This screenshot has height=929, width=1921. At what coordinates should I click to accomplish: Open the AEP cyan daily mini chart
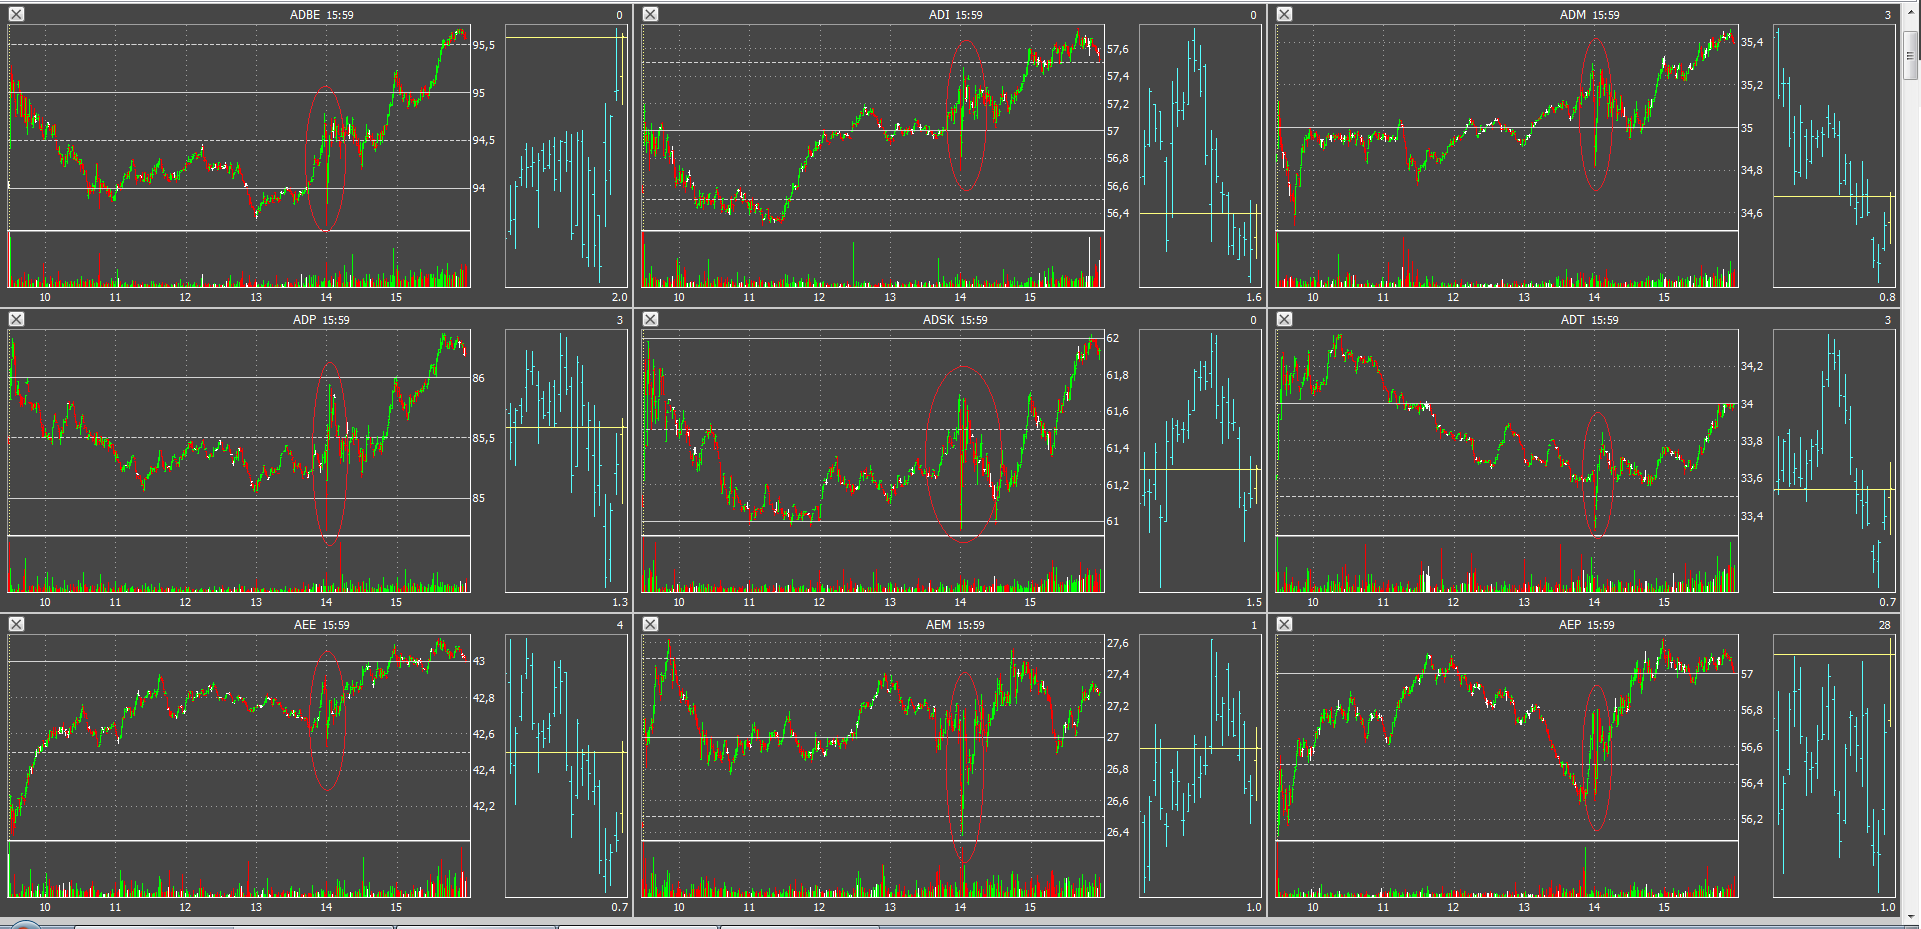(x=1834, y=766)
